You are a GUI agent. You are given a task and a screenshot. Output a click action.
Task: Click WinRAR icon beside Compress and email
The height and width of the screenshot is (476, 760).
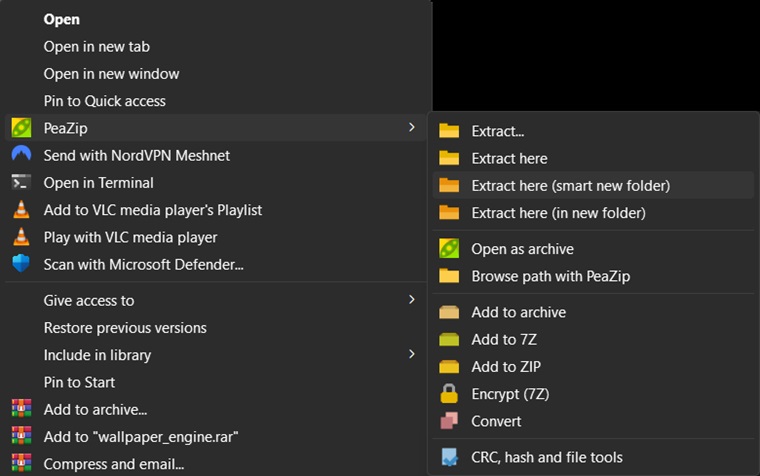pyautogui.click(x=21, y=462)
